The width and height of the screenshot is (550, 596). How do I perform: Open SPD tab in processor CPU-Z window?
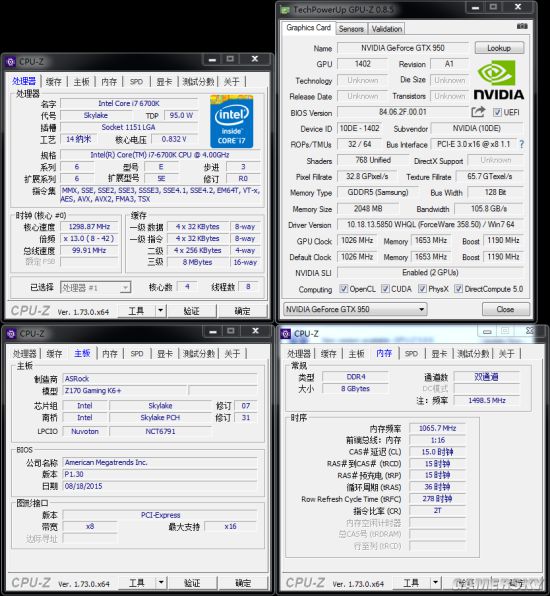pyautogui.click(x=136, y=81)
